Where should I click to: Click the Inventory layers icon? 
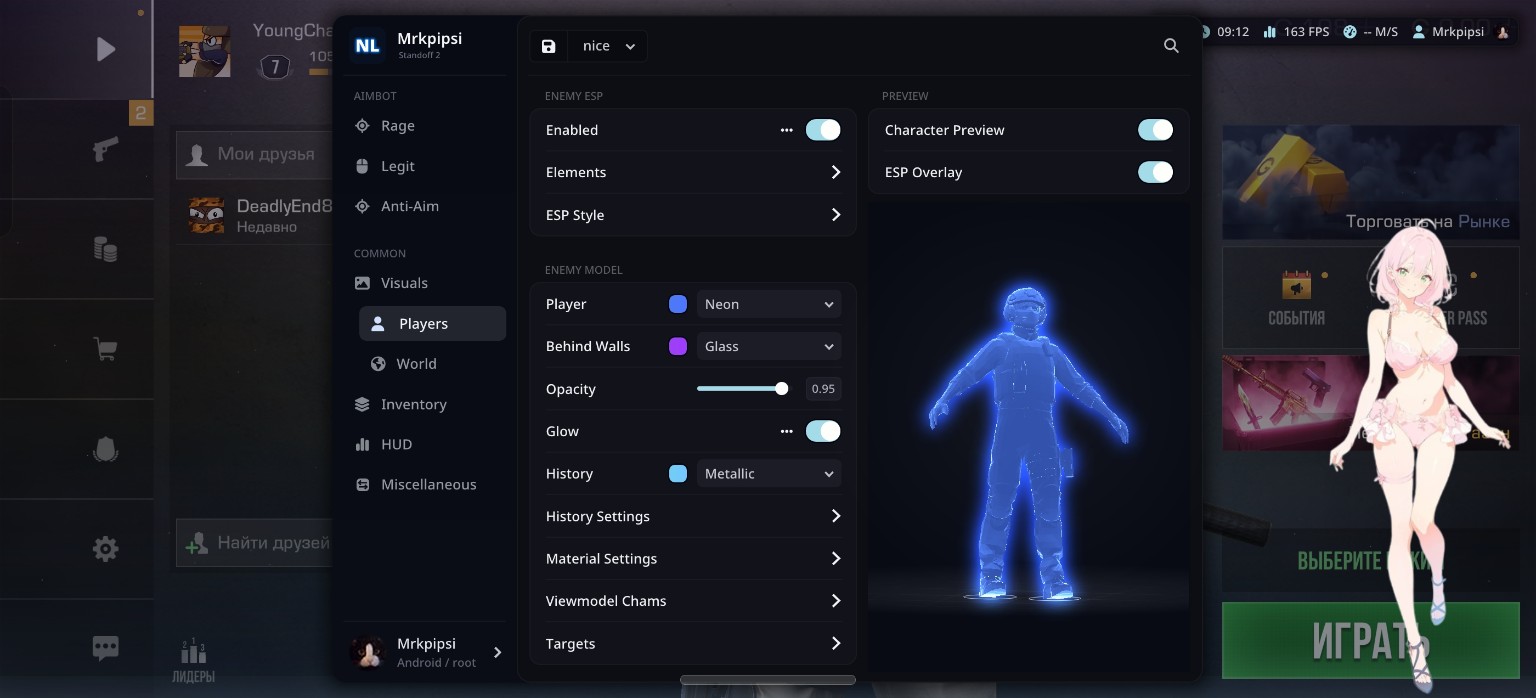[362, 404]
